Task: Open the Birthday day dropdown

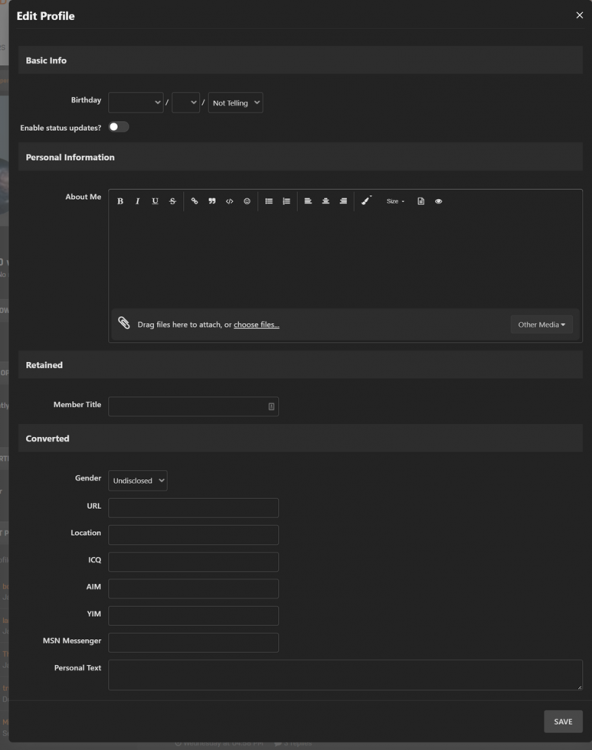Action: click(186, 102)
